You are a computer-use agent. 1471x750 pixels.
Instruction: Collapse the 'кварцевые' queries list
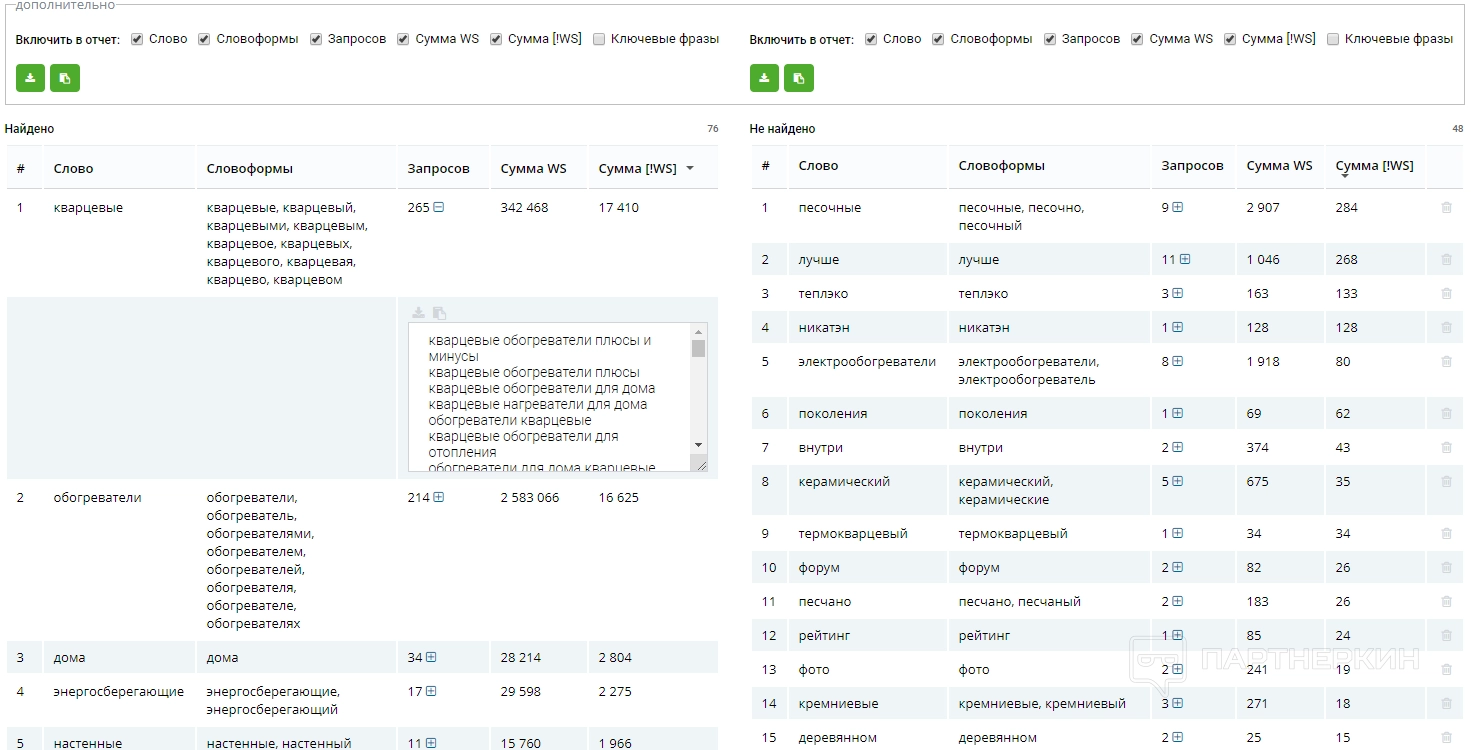point(439,208)
